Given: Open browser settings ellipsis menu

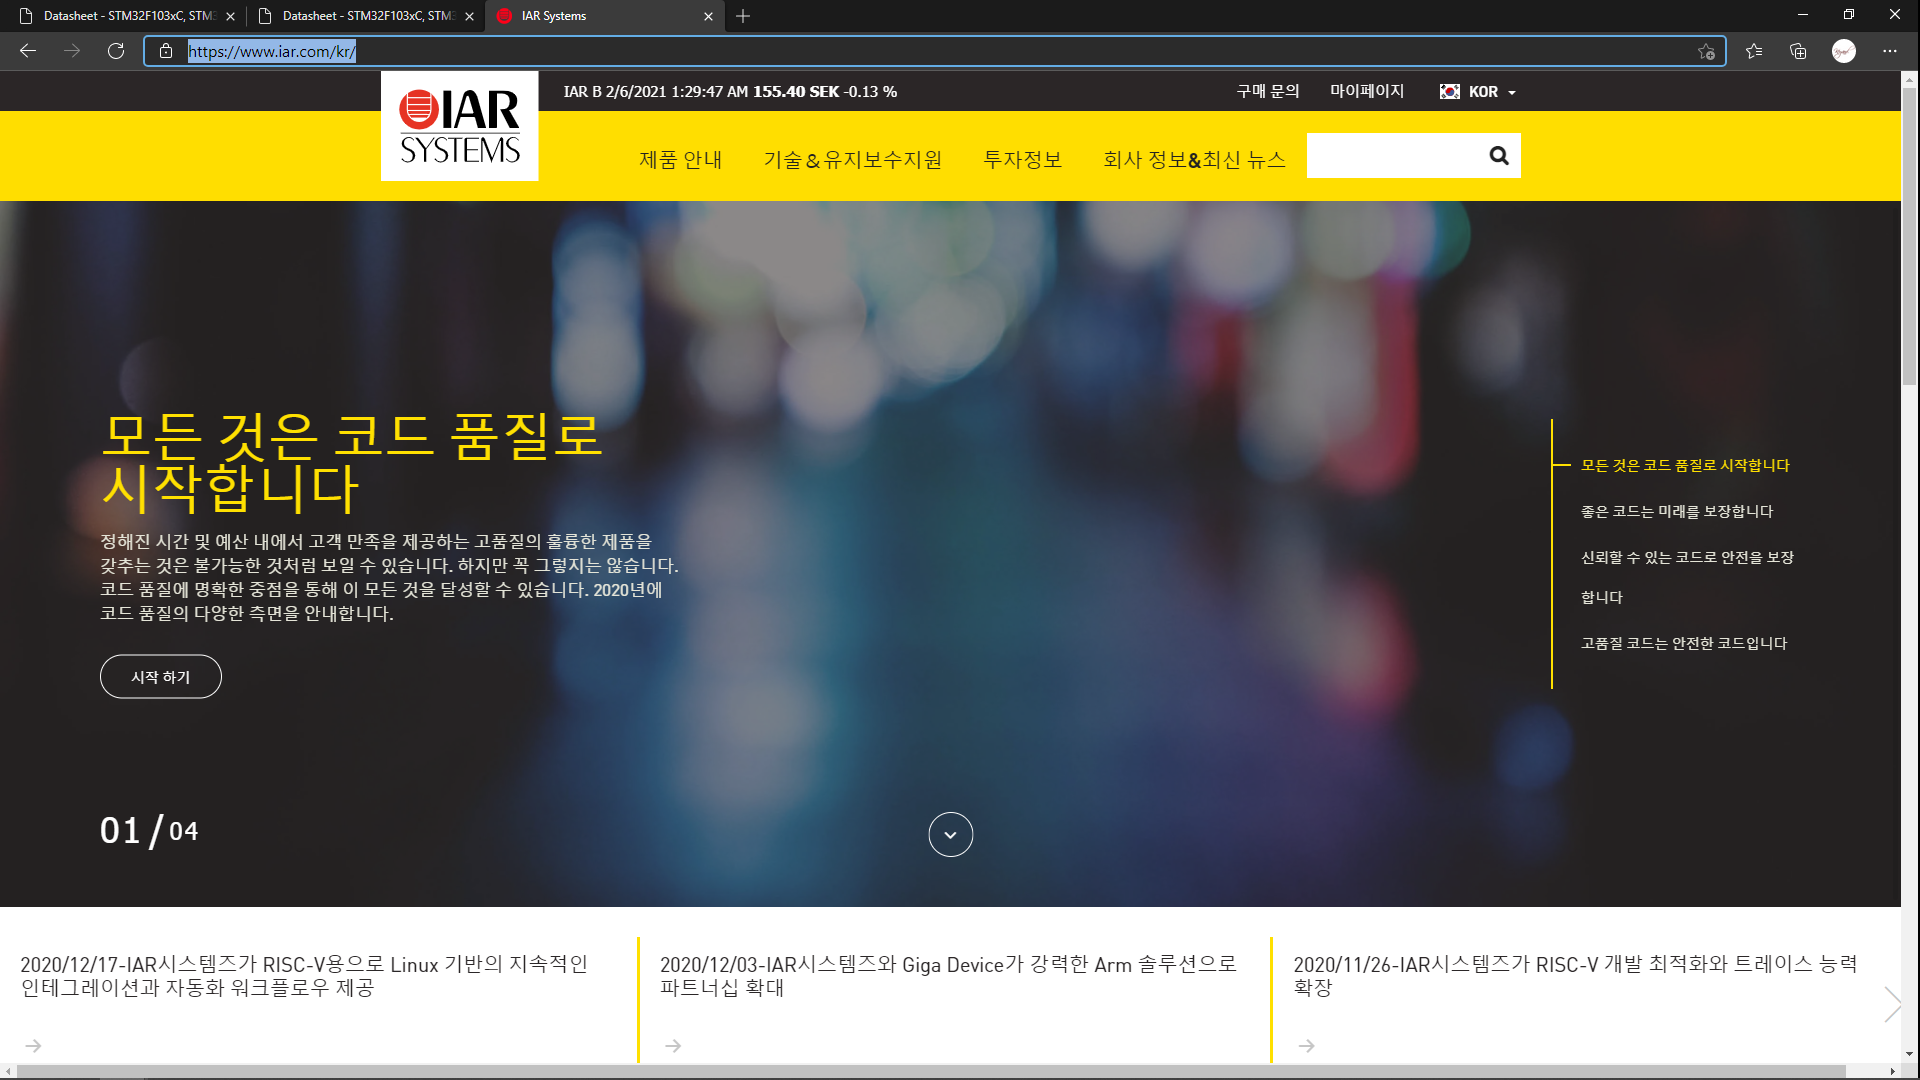Looking at the screenshot, I should point(1889,51).
